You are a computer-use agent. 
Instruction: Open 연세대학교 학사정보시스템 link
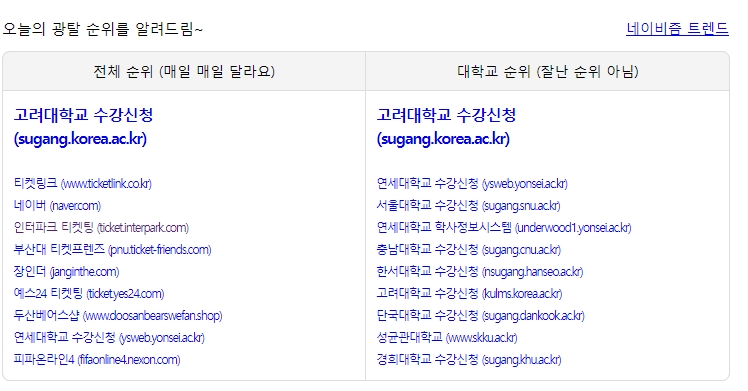pos(504,227)
